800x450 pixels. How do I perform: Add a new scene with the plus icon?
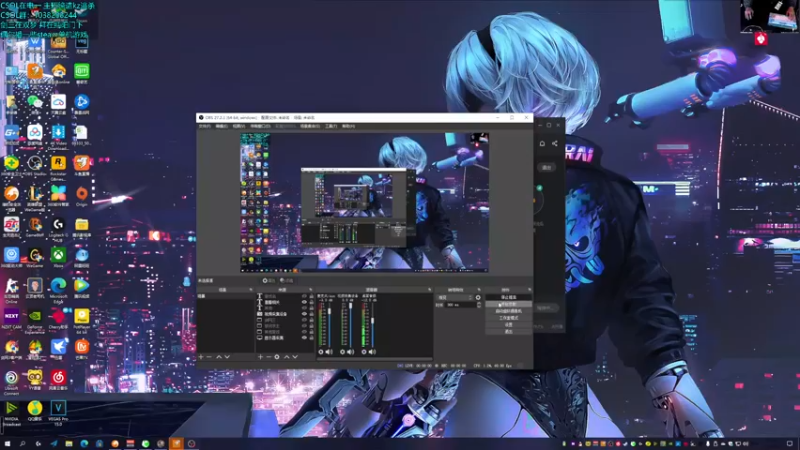201,357
